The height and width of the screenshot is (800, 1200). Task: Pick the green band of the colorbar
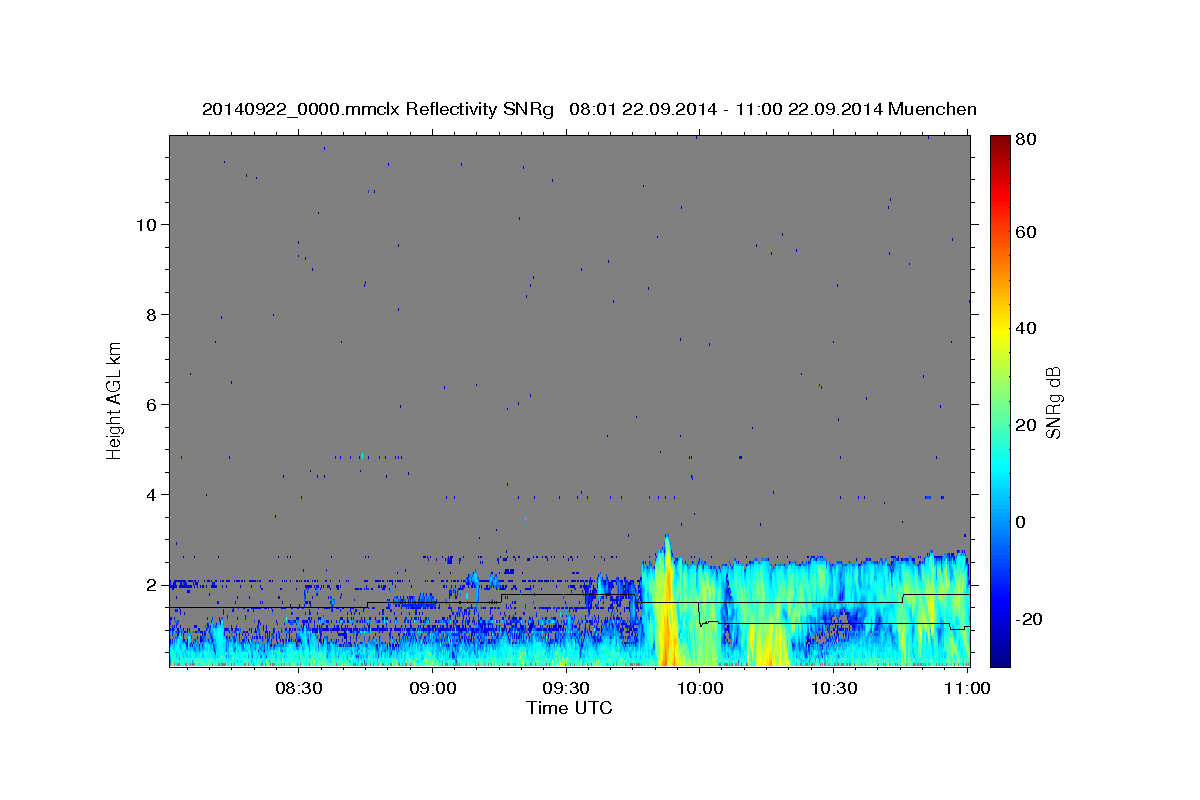click(x=1000, y=400)
